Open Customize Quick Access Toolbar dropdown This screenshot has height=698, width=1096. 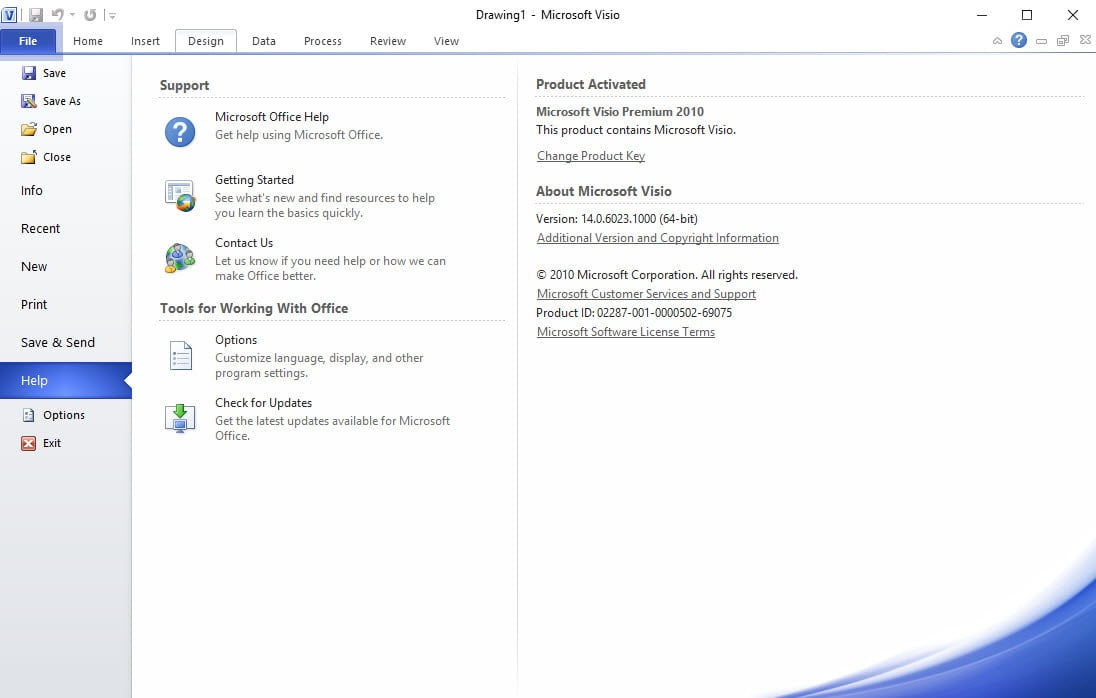click(x=112, y=15)
